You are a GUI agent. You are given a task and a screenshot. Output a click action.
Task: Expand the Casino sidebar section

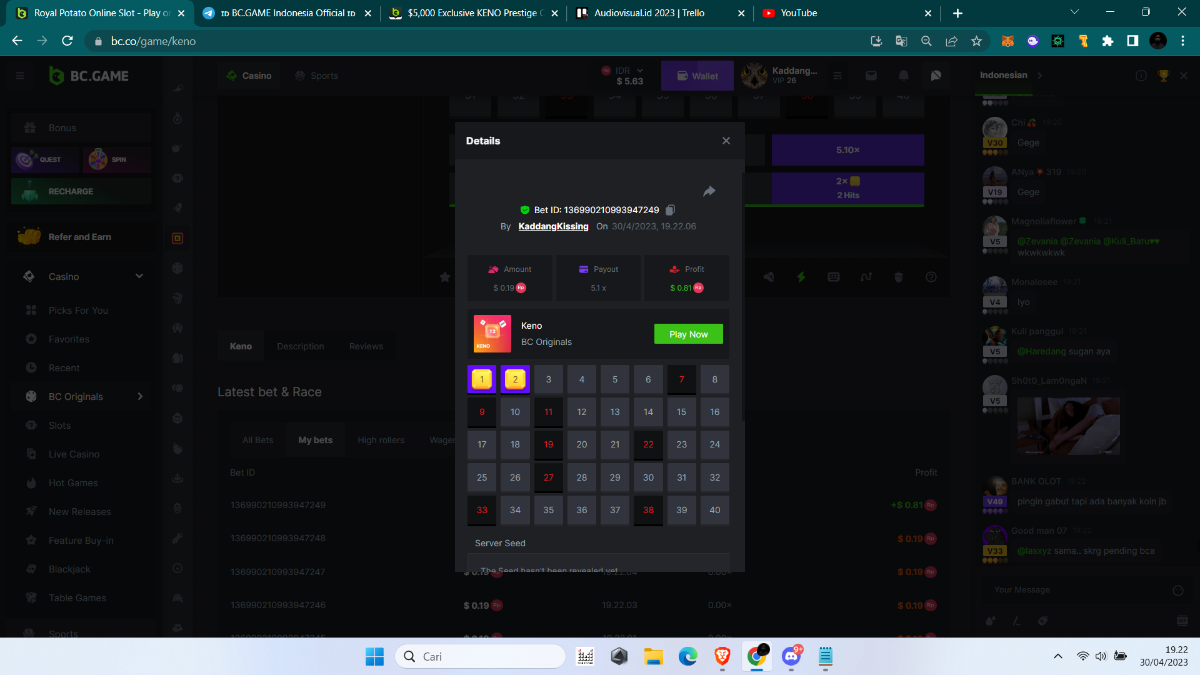(x=139, y=276)
